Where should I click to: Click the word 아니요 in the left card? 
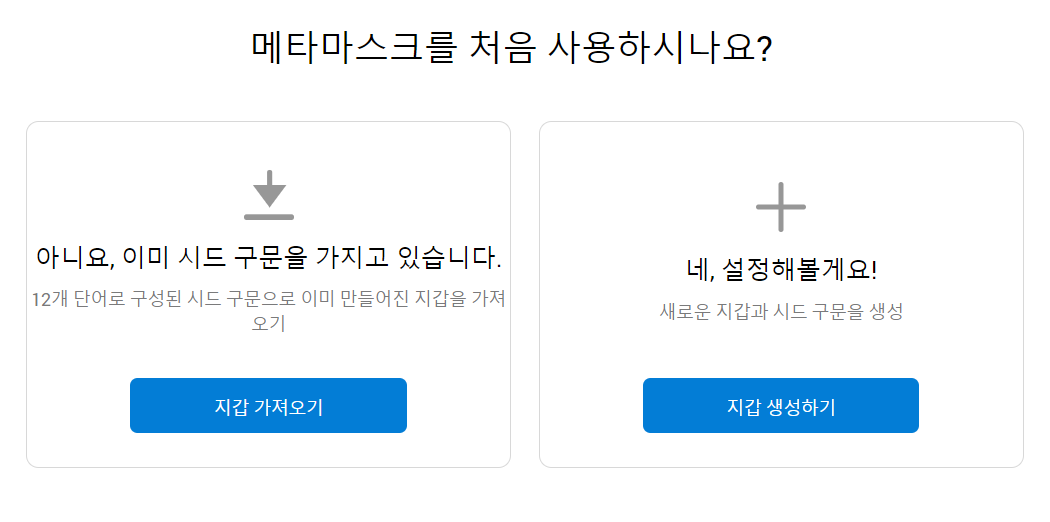73,258
